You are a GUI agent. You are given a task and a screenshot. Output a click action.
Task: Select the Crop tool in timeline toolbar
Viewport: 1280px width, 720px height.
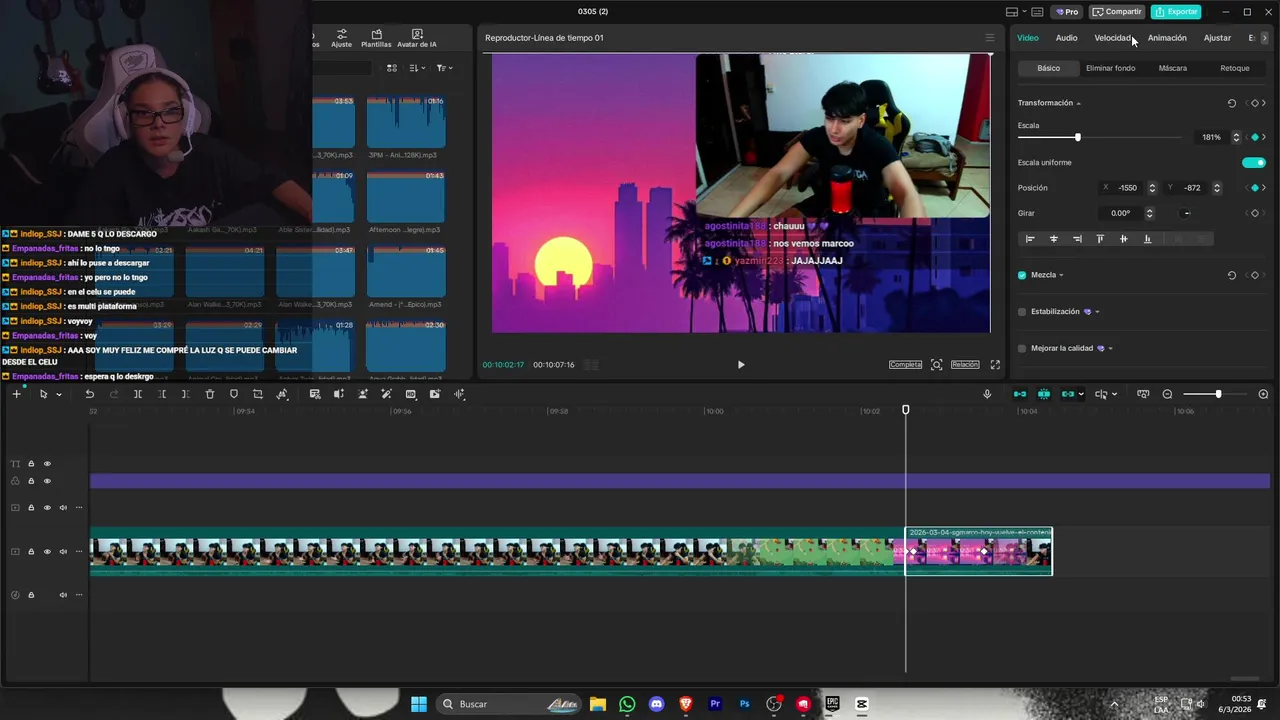tap(258, 394)
